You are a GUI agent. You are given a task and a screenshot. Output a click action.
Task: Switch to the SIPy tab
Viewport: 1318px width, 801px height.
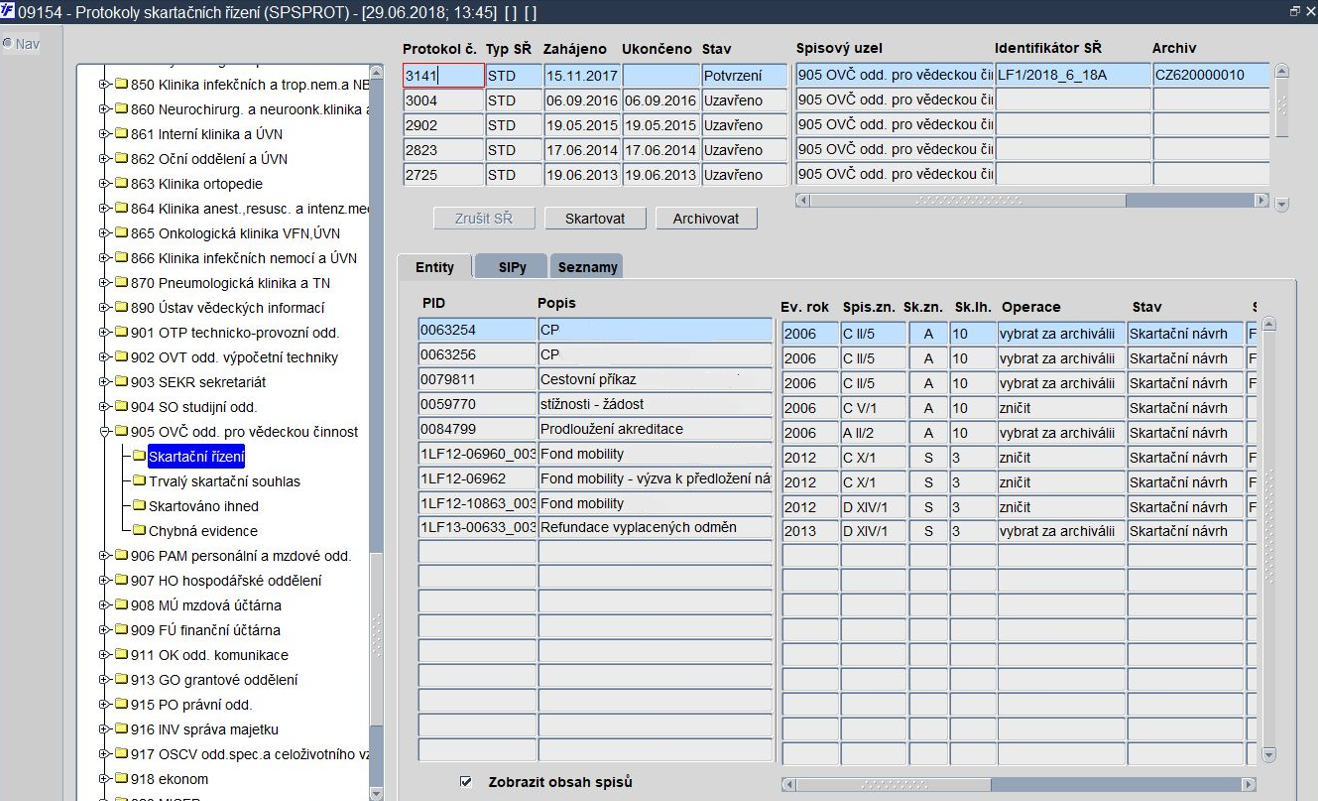[512, 267]
